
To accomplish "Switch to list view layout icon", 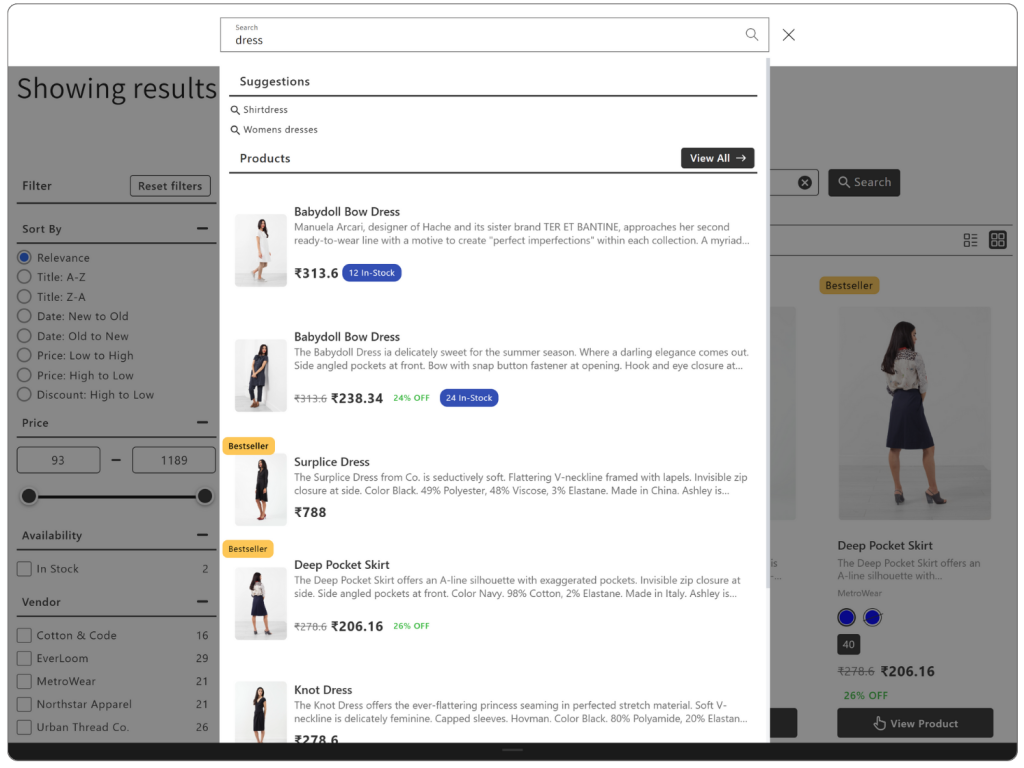I will (x=970, y=240).
